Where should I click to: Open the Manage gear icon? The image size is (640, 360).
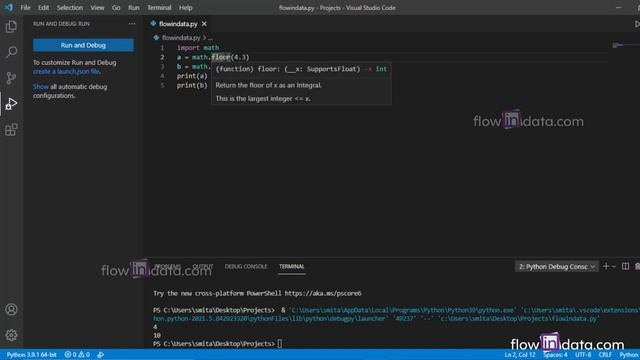tap(11, 335)
